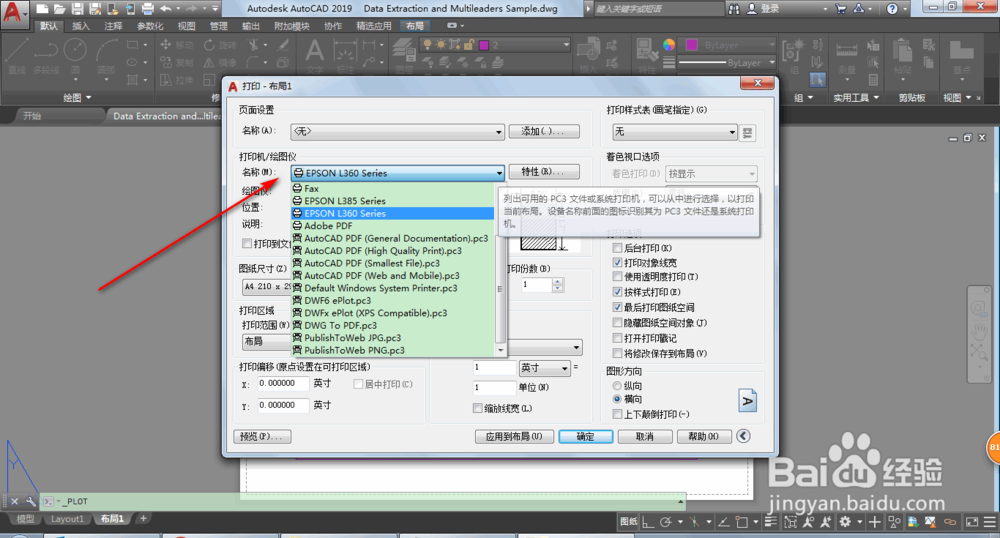
Task: Toggle 缩放线宽 checkbox
Action: coord(478,408)
